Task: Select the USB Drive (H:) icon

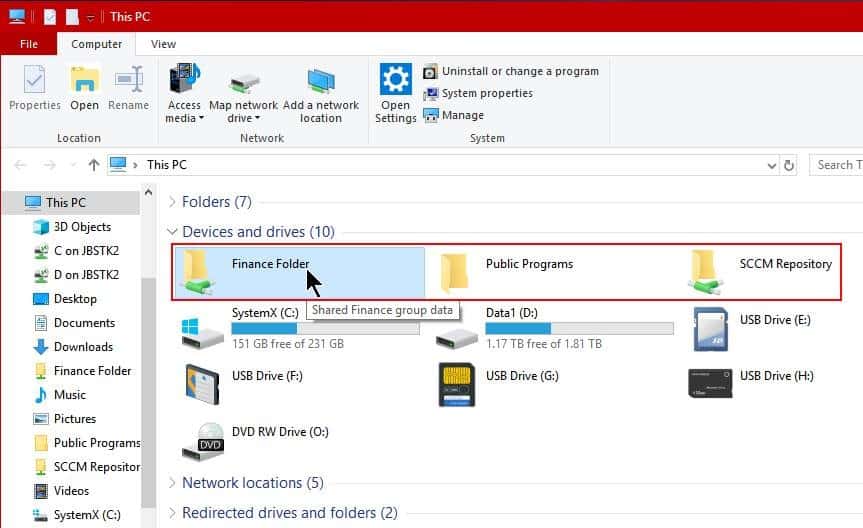Action: pos(710,384)
